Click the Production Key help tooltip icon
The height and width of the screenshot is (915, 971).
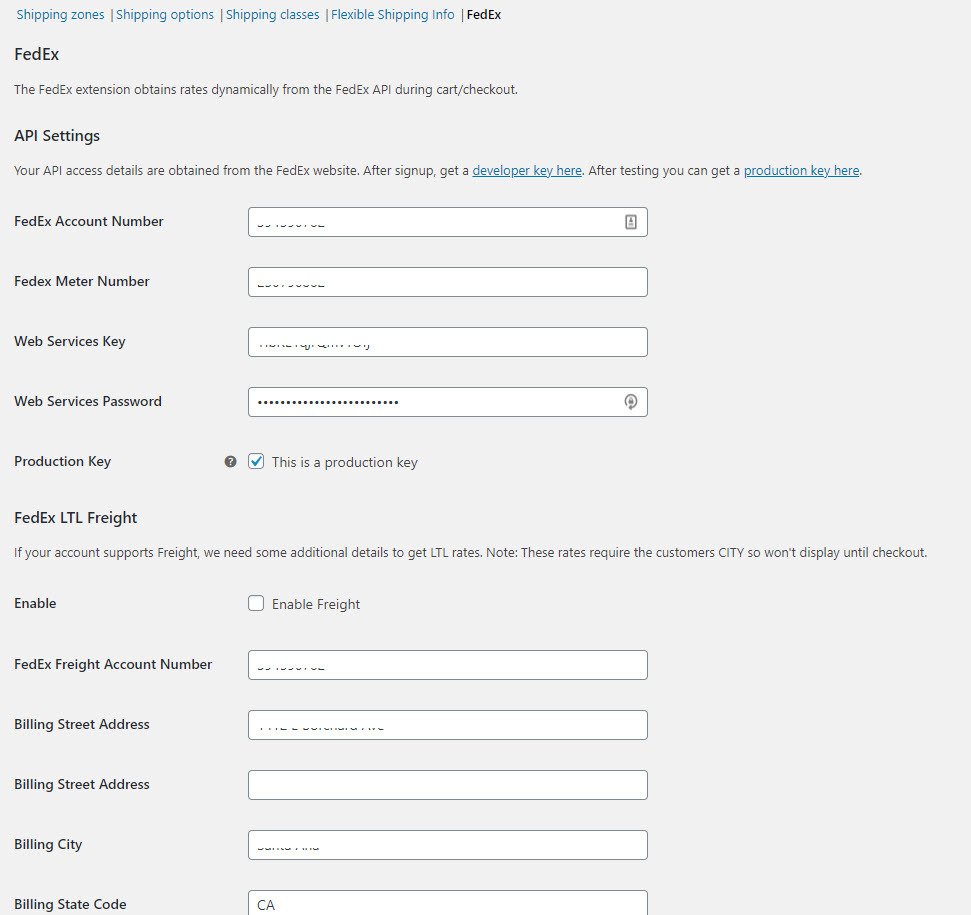click(x=230, y=461)
